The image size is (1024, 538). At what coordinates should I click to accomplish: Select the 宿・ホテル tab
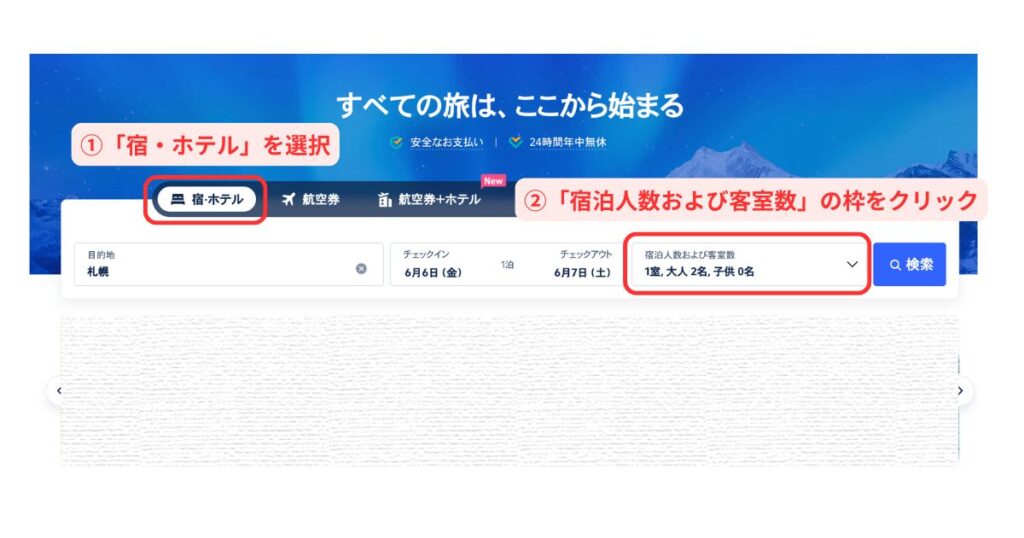206,199
